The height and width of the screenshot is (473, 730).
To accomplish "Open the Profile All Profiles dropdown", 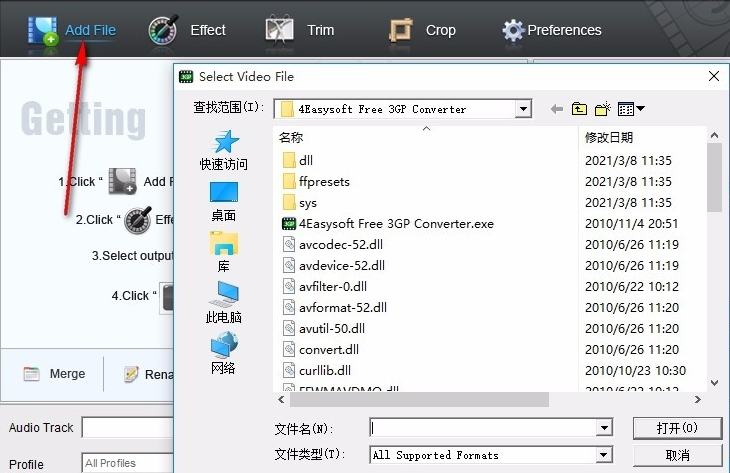I will [128, 463].
